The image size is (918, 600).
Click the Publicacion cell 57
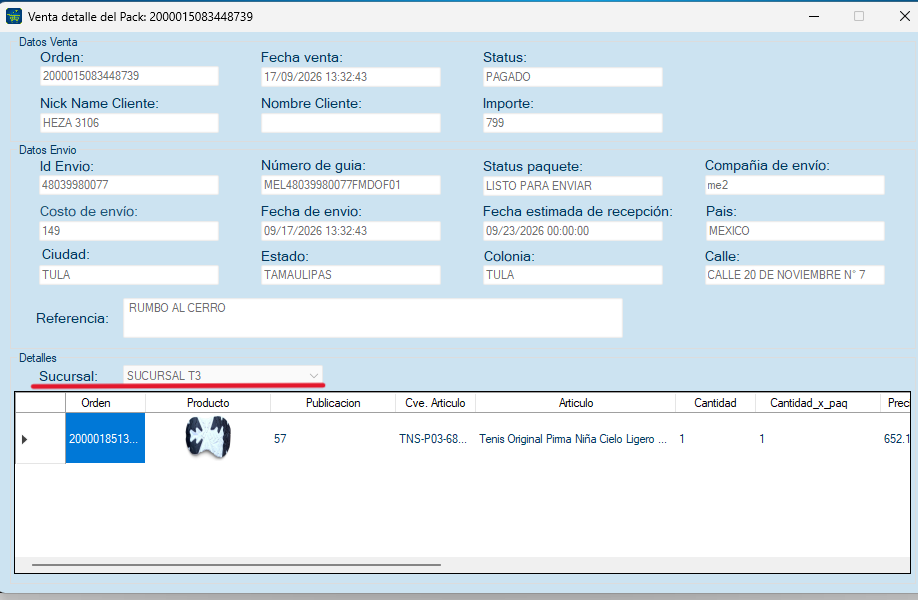click(333, 438)
